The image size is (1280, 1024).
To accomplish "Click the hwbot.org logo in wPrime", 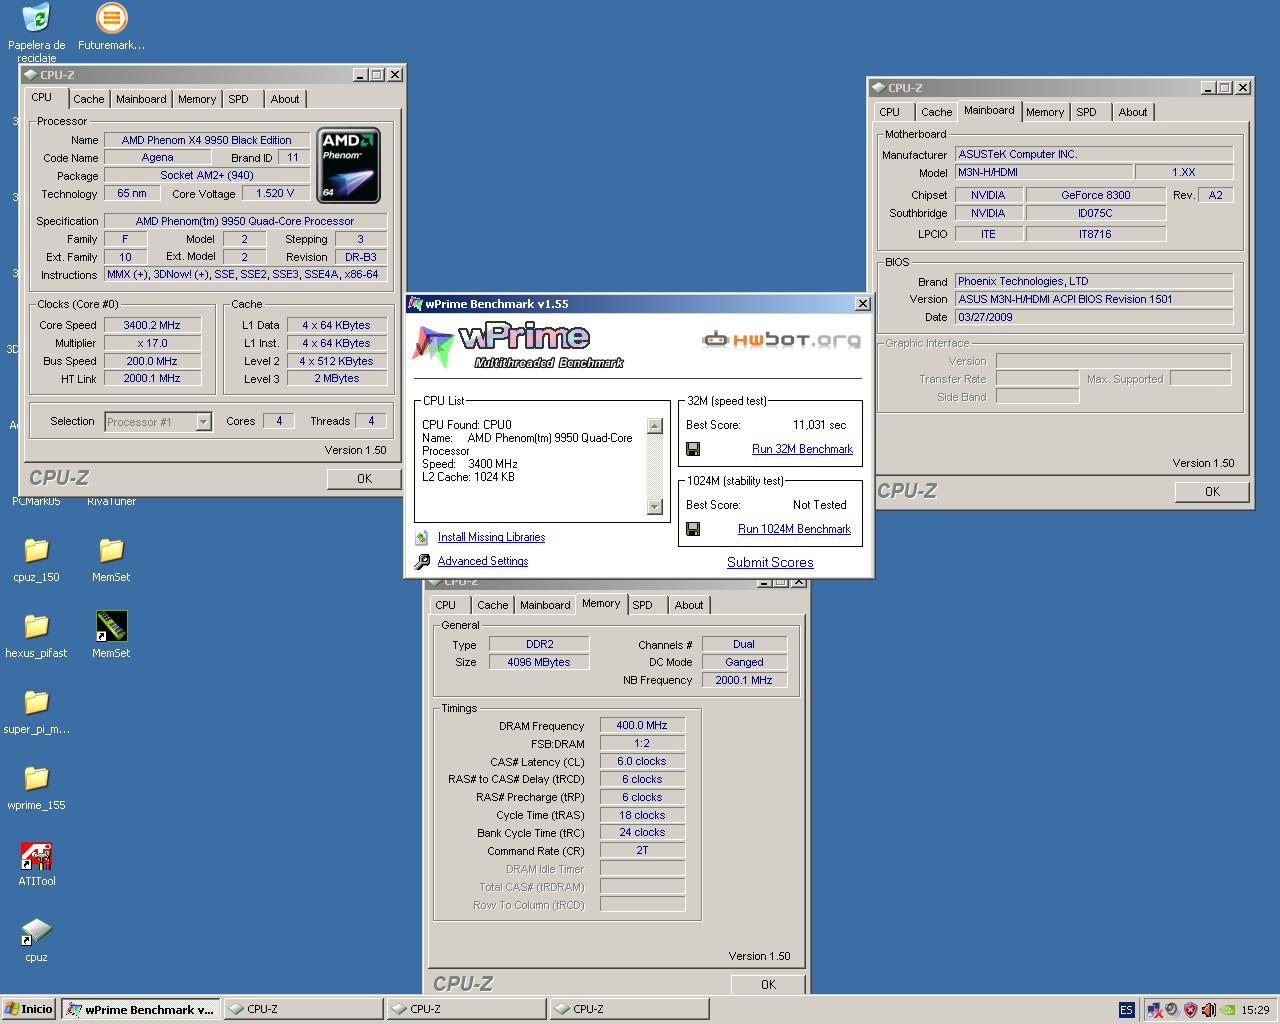I will [x=781, y=340].
